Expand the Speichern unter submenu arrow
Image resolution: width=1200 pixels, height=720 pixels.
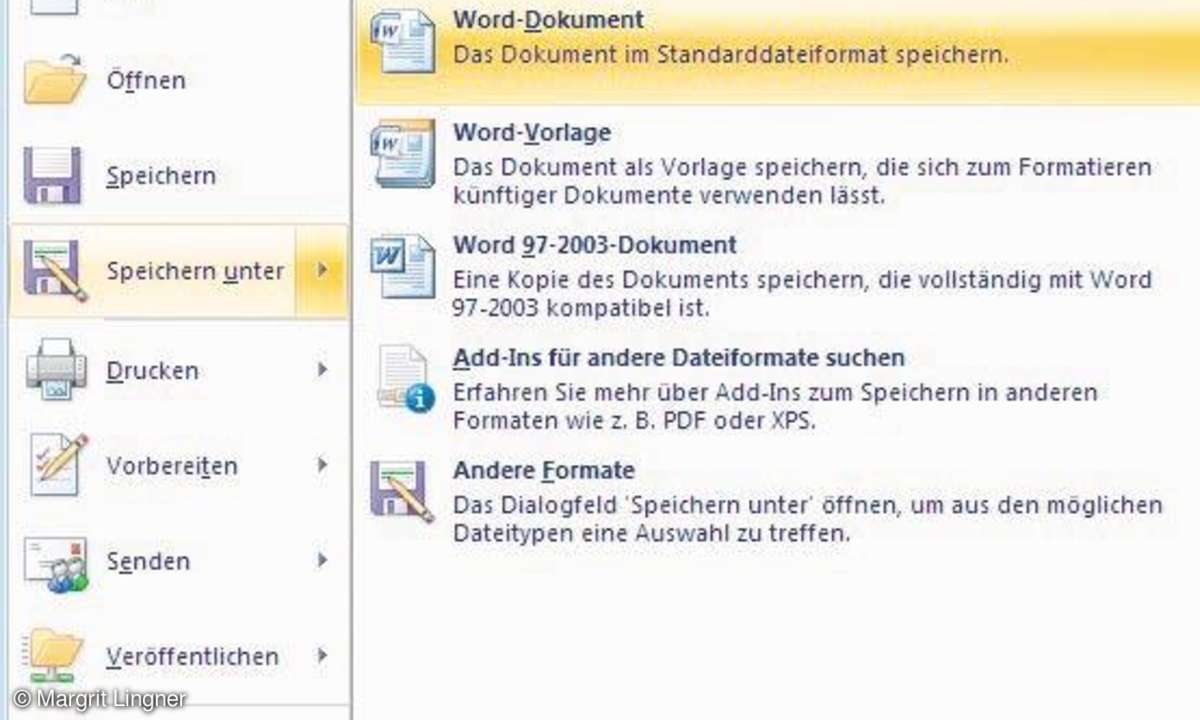(x=322, y=271)
